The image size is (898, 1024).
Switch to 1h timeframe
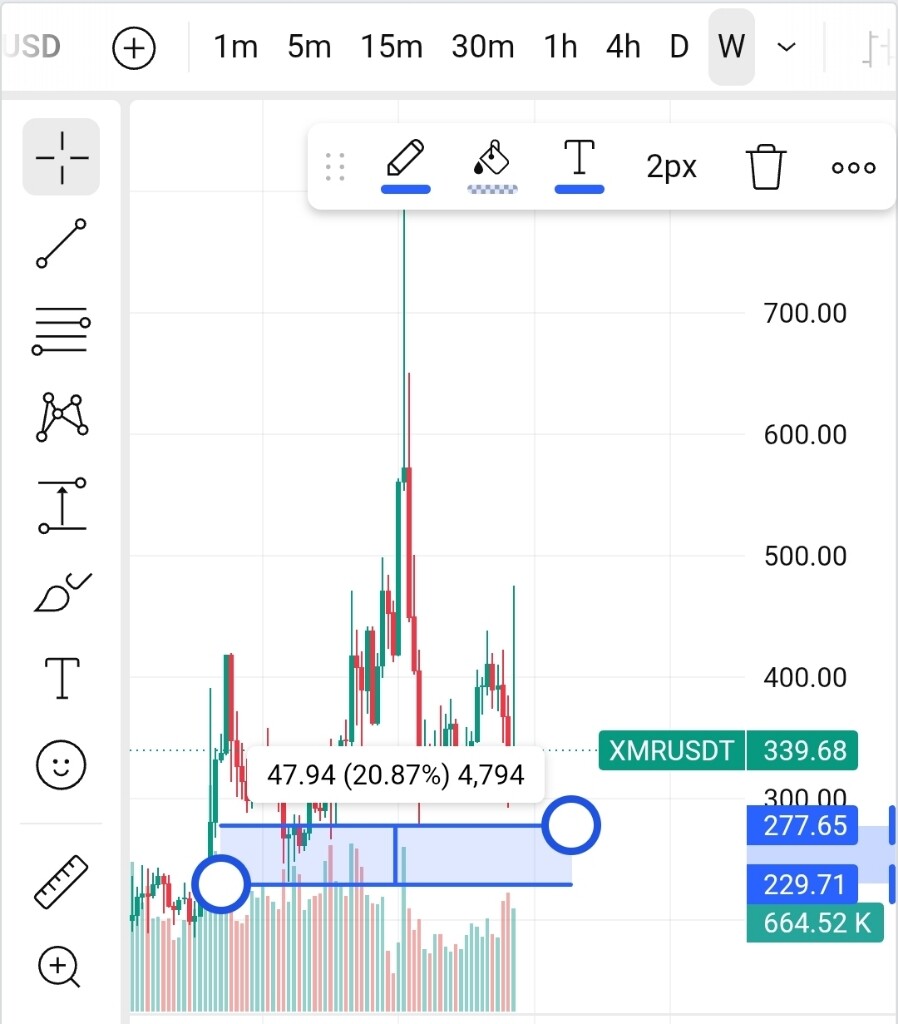click(560, 47)
